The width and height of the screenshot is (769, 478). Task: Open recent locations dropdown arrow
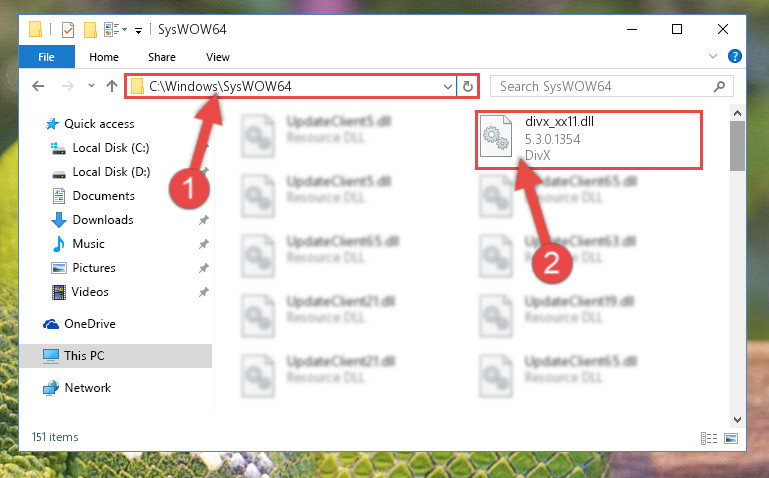click(x=91, y=86)
